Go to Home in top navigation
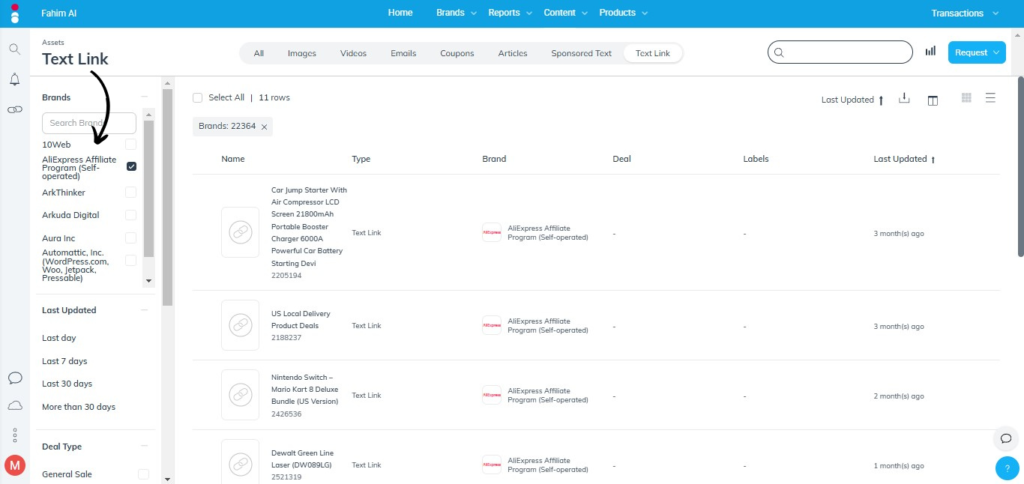Screen dimensions: 1024x484 [400, 12]
